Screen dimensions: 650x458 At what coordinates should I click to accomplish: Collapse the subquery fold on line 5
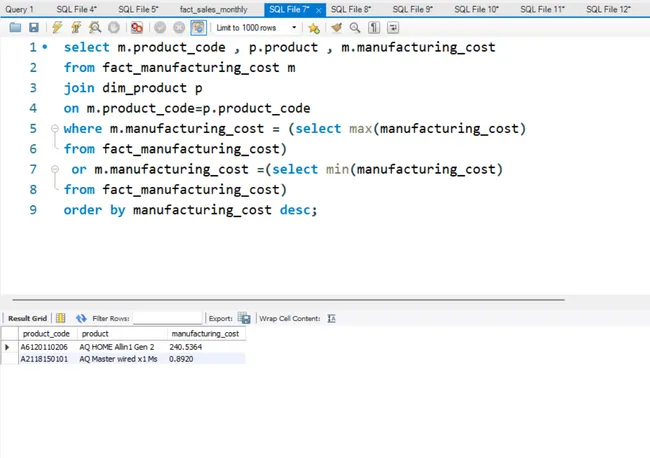point(55,128)
